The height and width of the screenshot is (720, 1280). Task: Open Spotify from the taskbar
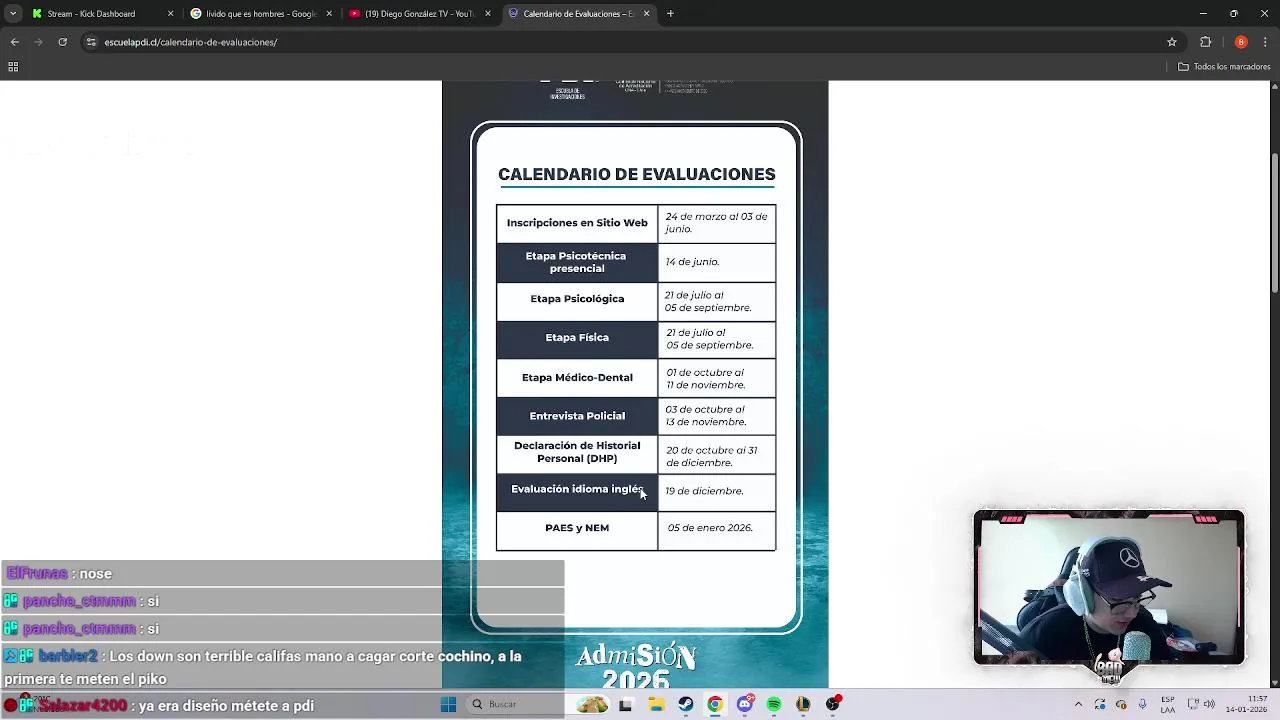point(774,705)
